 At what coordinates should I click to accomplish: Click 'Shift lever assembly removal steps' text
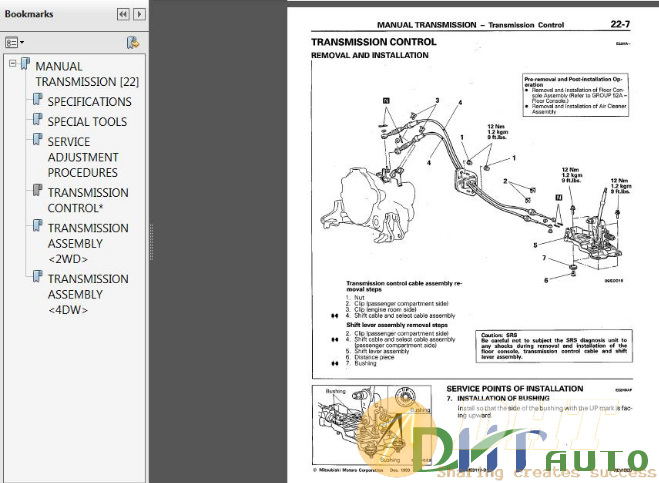(x=397, y=325)
